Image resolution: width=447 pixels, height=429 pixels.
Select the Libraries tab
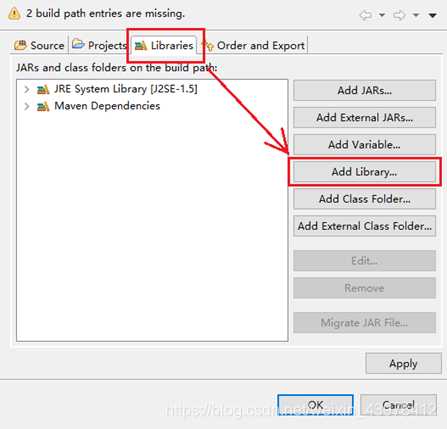(x=164, y=45)
